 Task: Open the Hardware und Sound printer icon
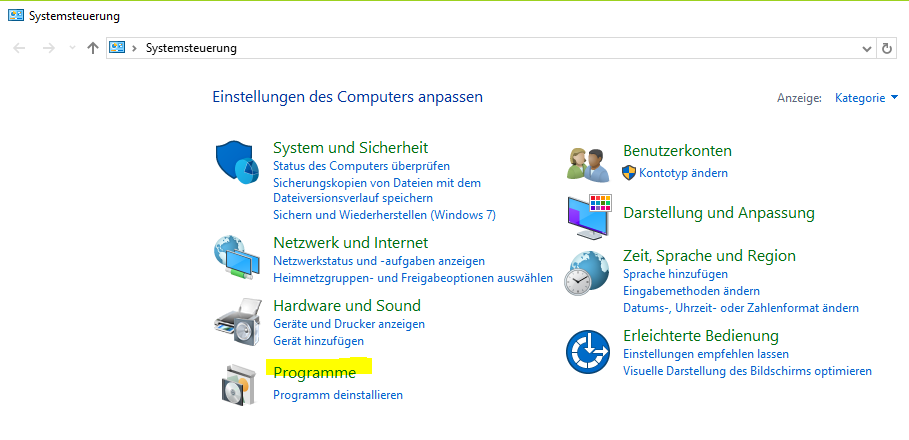point(237,322)
